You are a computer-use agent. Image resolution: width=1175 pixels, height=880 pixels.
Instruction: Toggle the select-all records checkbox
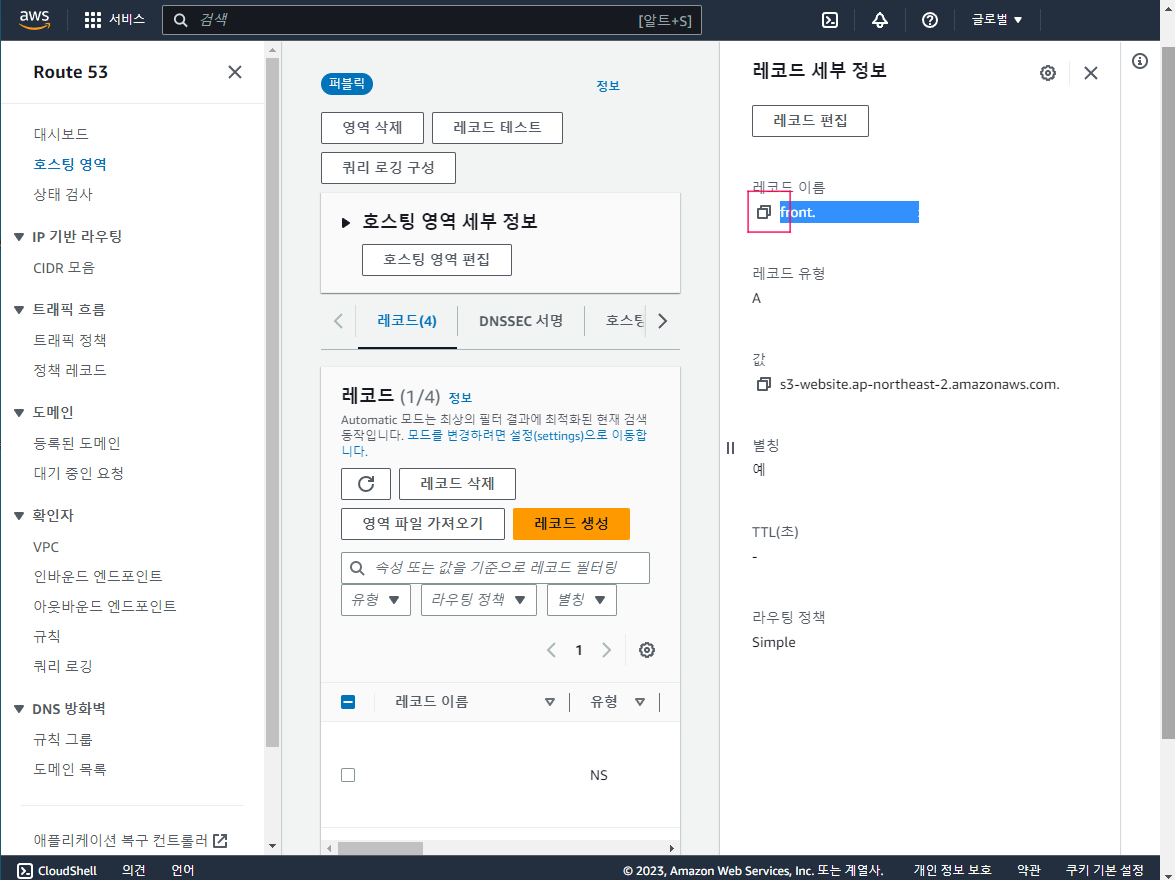pyautogui.click(x=348, y=702)
